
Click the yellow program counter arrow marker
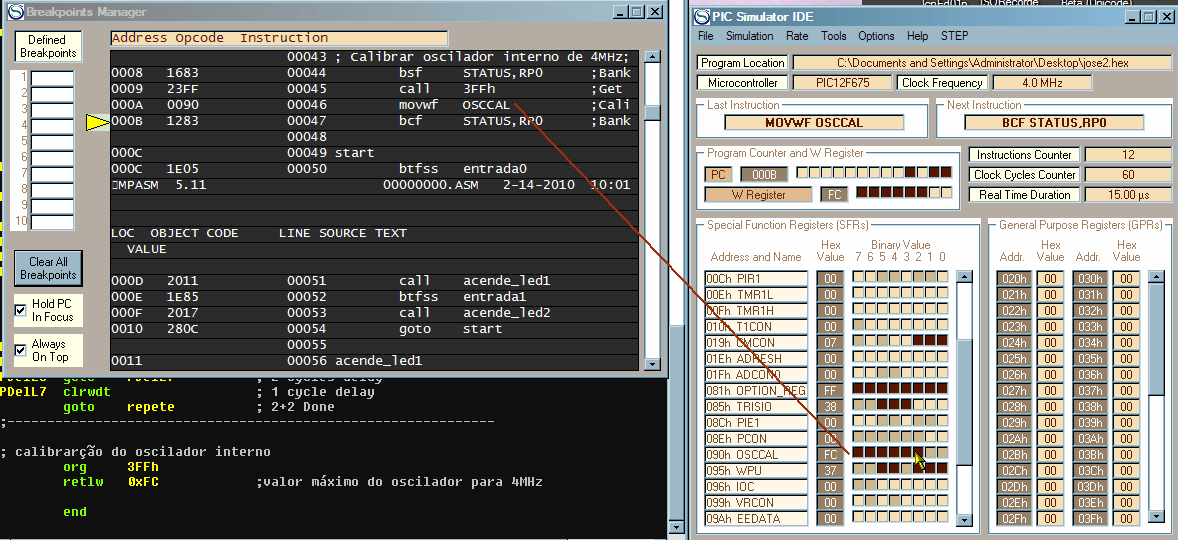tap(98, 122)
